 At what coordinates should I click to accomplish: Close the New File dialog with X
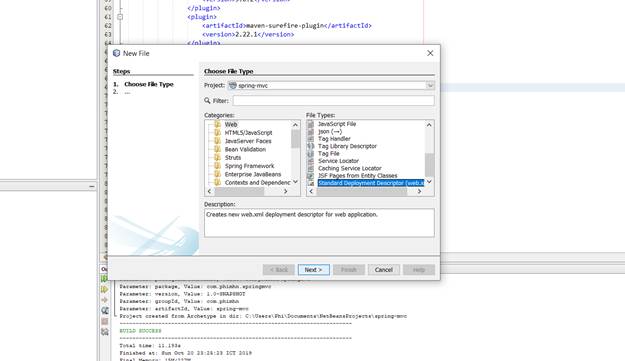point(430,53)
